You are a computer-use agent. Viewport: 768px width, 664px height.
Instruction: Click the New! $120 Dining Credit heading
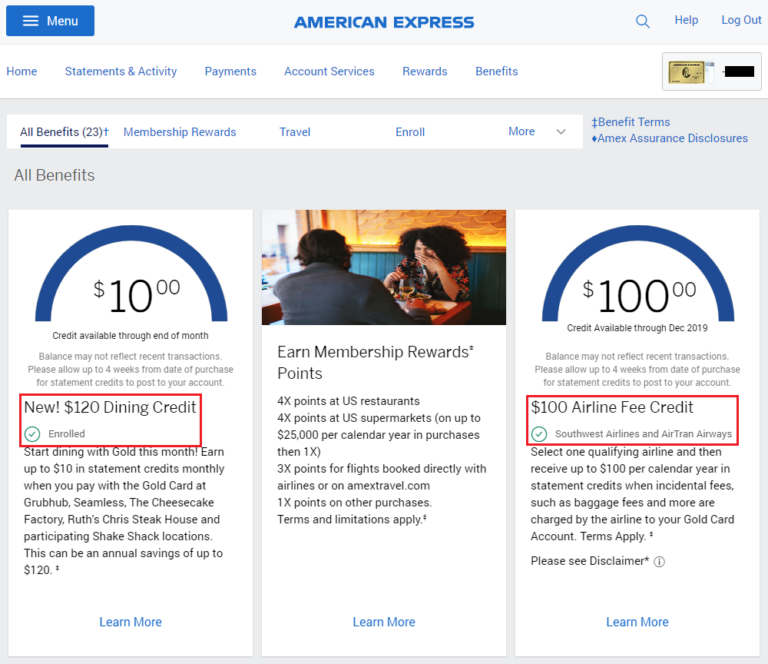pyautogui.click(x=110, y=407)
